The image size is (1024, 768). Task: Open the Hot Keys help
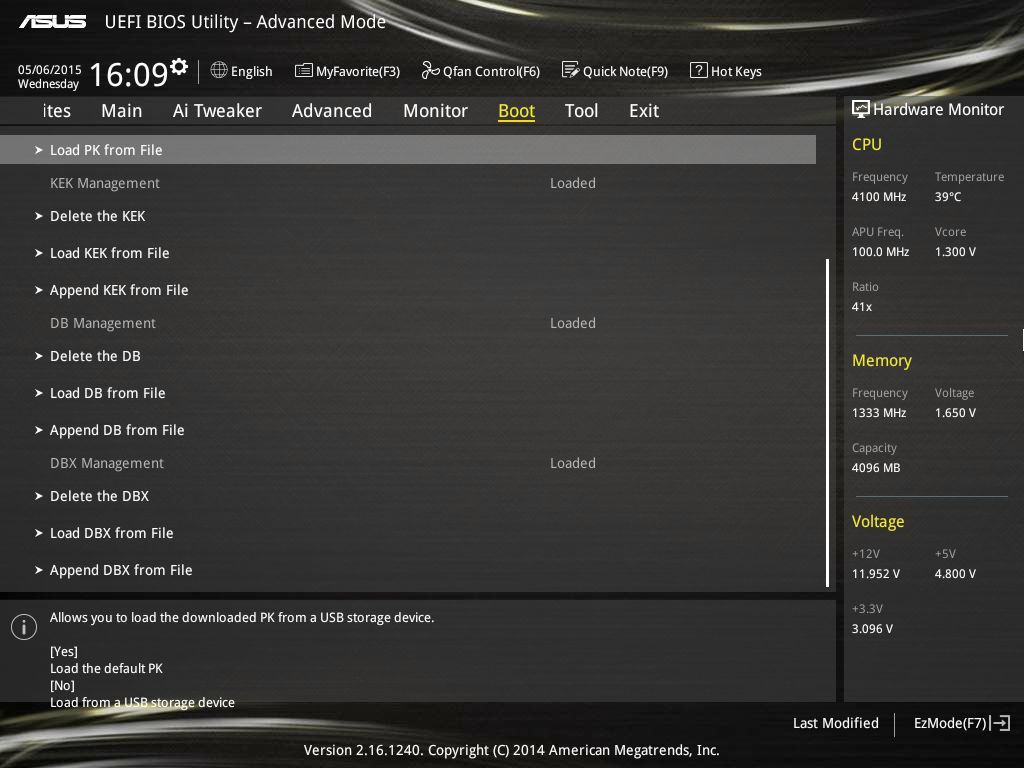(736, 71)
